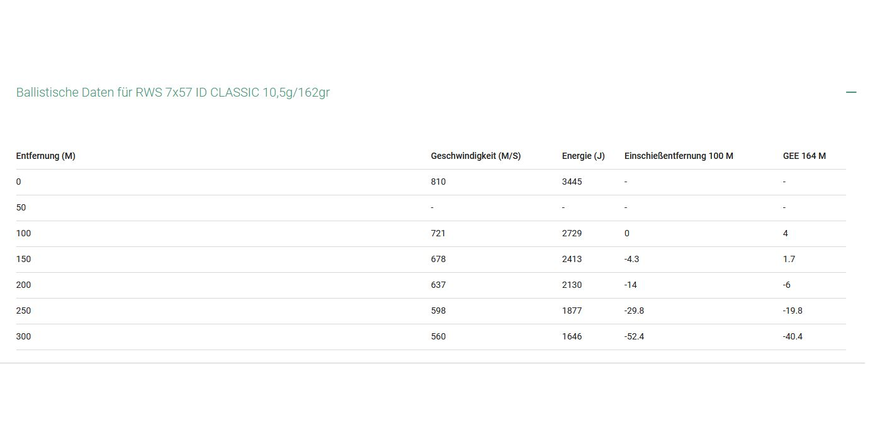Click the muzzle velocity value 810
Image resolution: width=887 pixels, height=444 pixels.
438,182
